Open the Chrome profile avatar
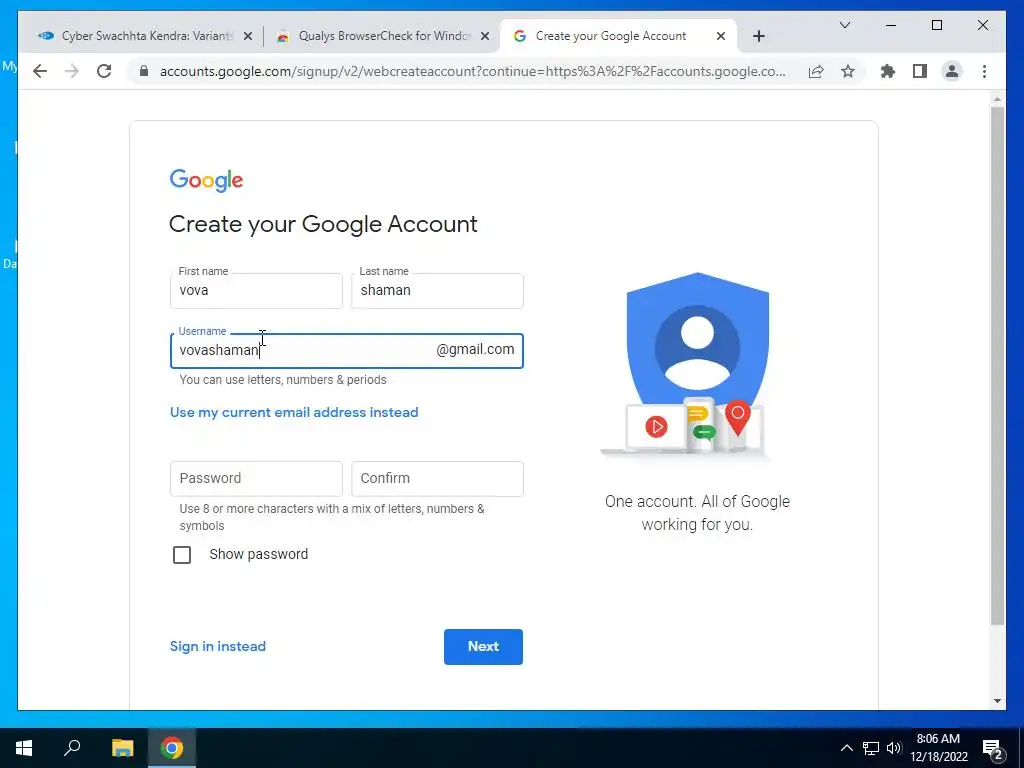 952,71
